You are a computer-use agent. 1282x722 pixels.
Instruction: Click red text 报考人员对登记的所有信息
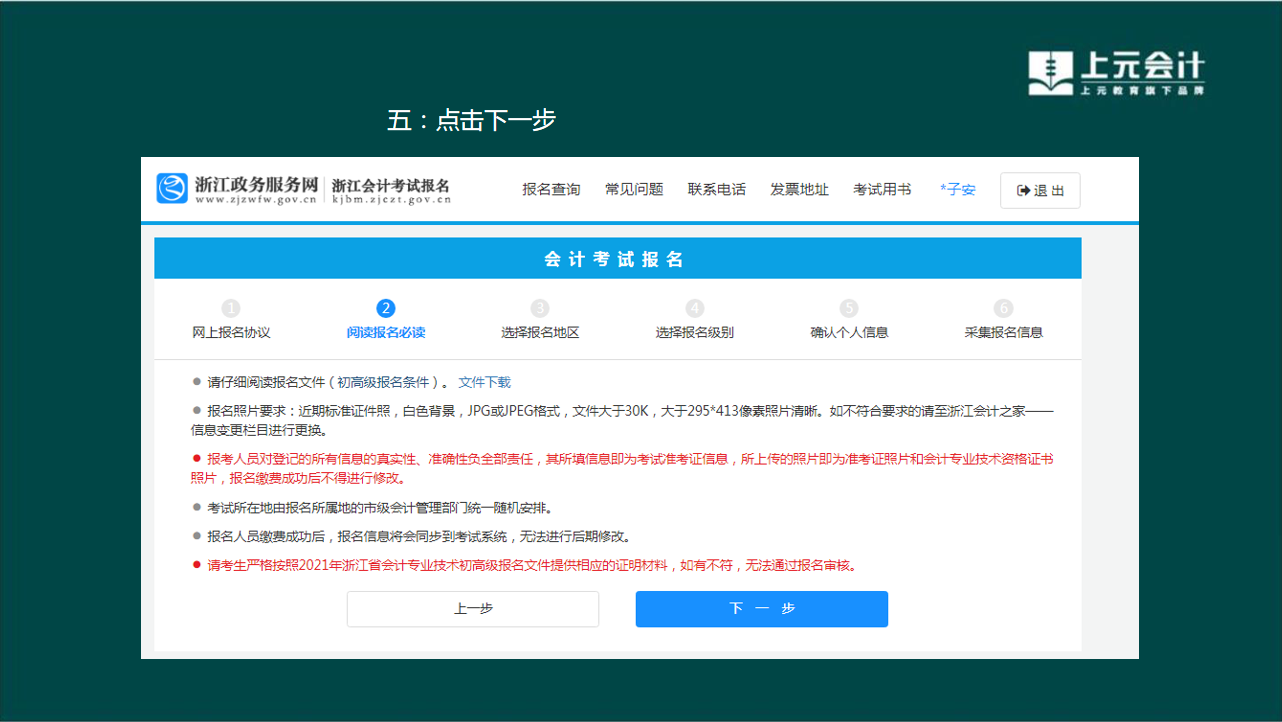pyautogui.click(x=622, y=468)
